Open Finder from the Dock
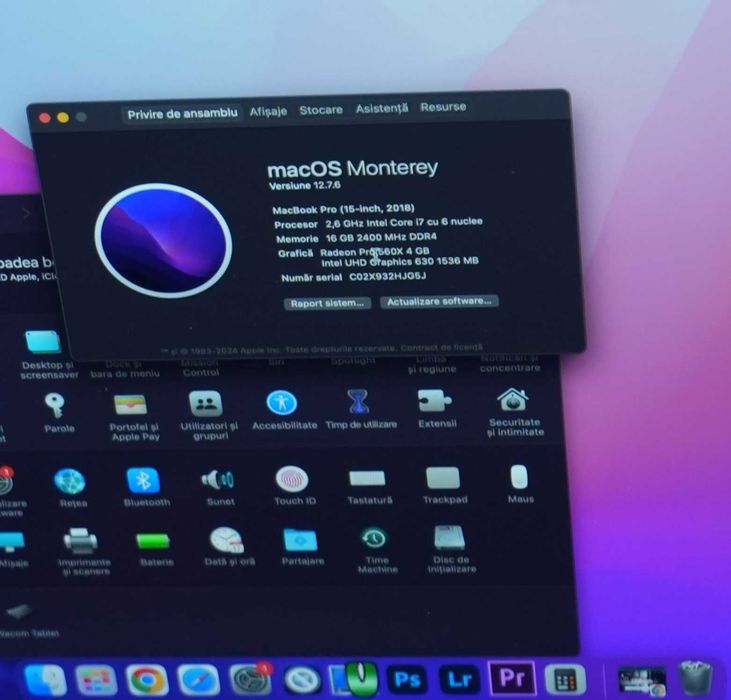 45,680
